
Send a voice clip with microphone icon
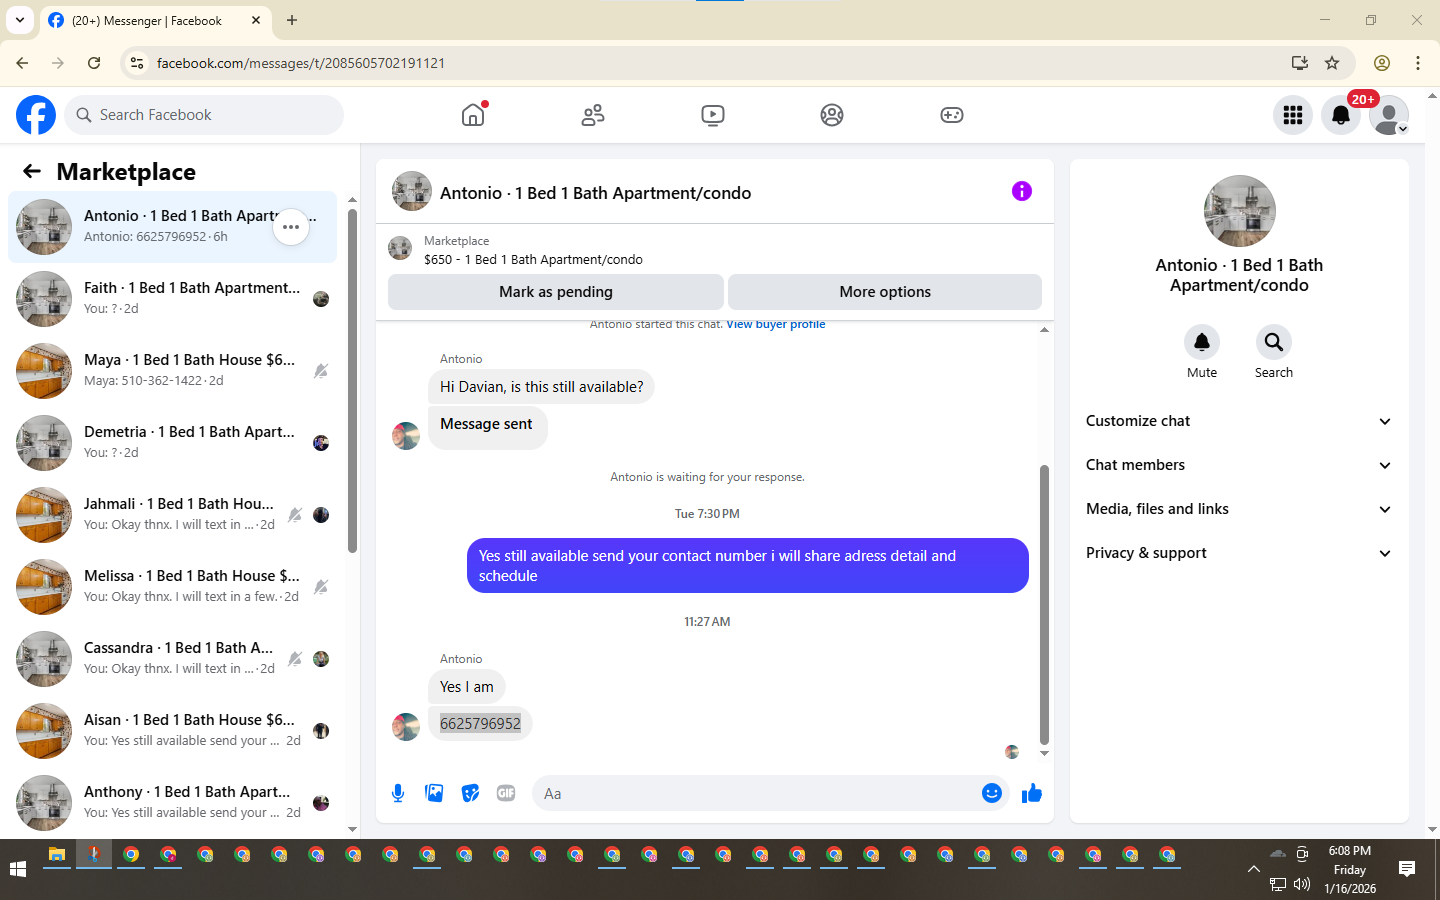[398, 793]
